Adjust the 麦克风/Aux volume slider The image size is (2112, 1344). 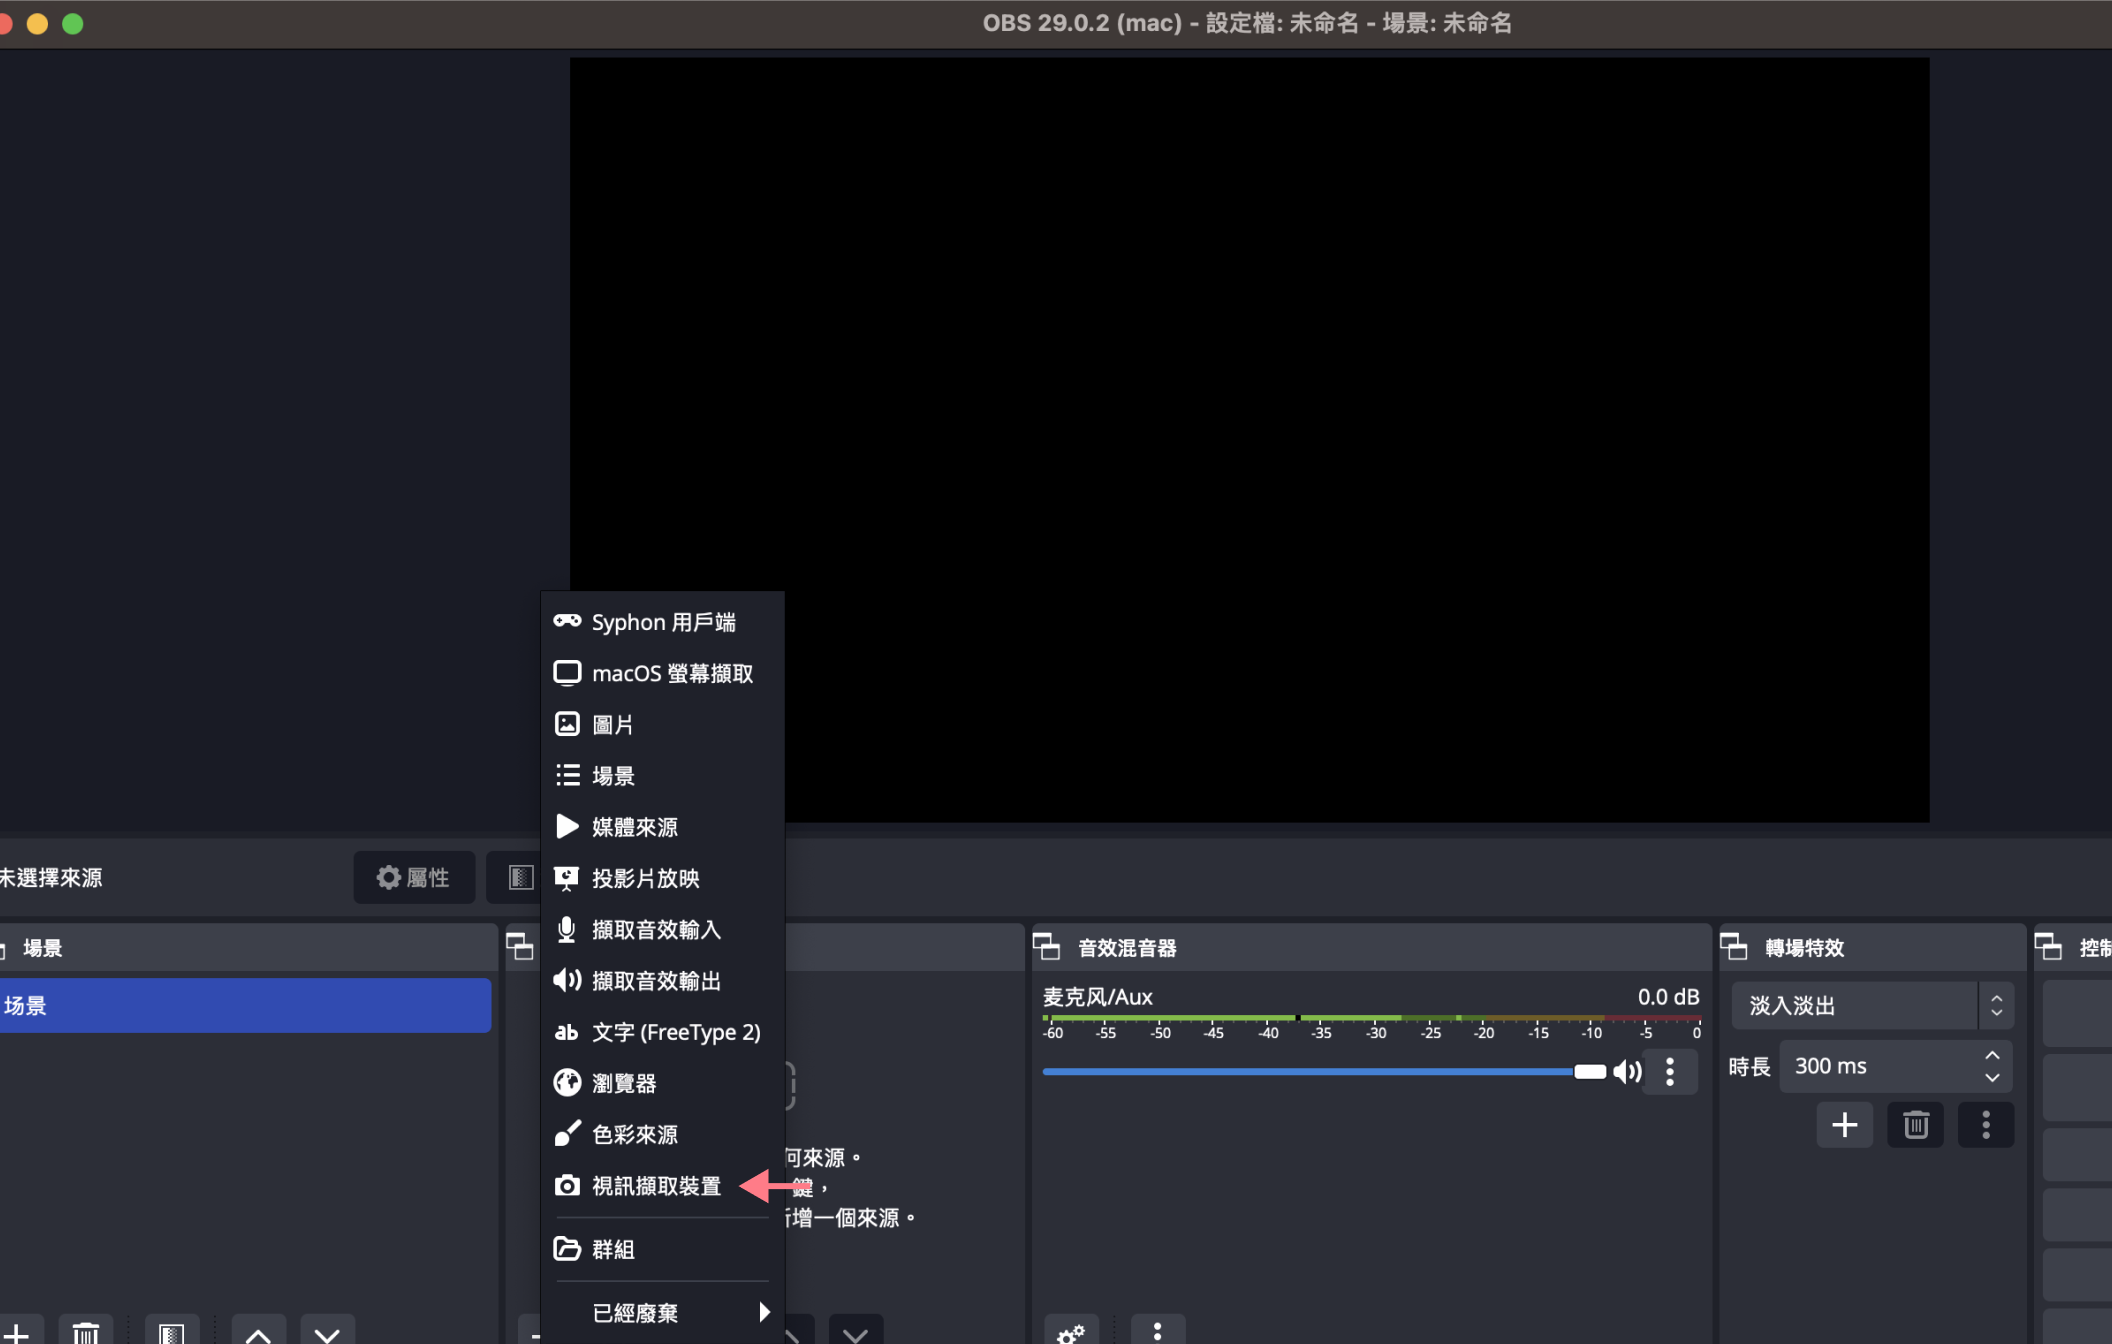click(1589, 1072)
